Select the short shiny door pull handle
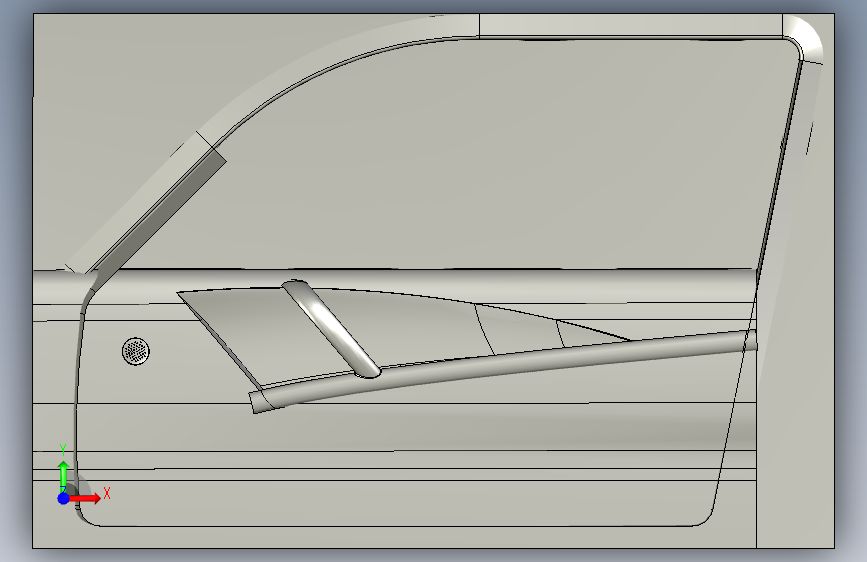 [x=330, y=329]
